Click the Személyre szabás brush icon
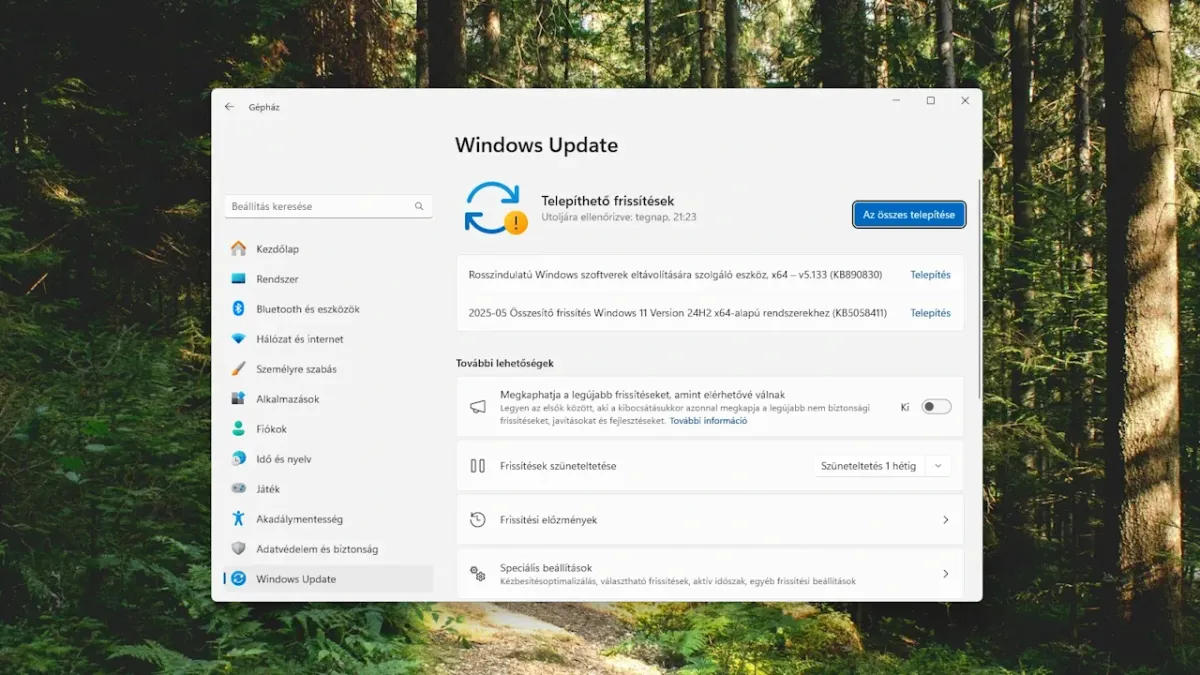 [x=238, y=369]
